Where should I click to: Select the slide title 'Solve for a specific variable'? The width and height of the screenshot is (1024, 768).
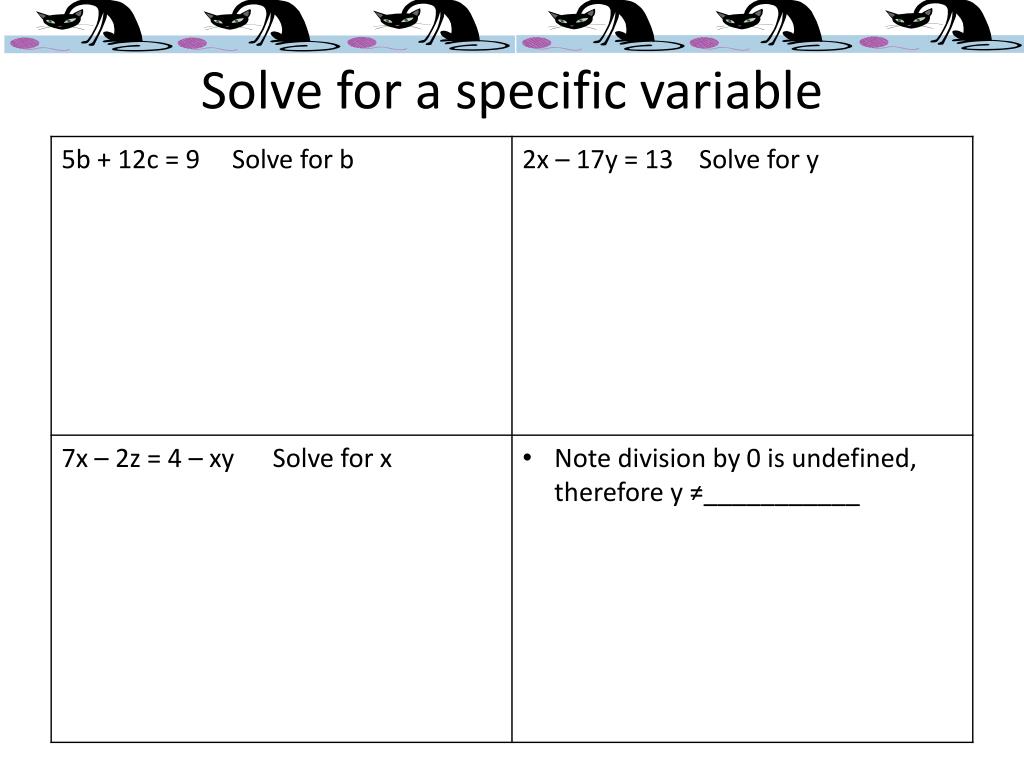coord(511,92)
